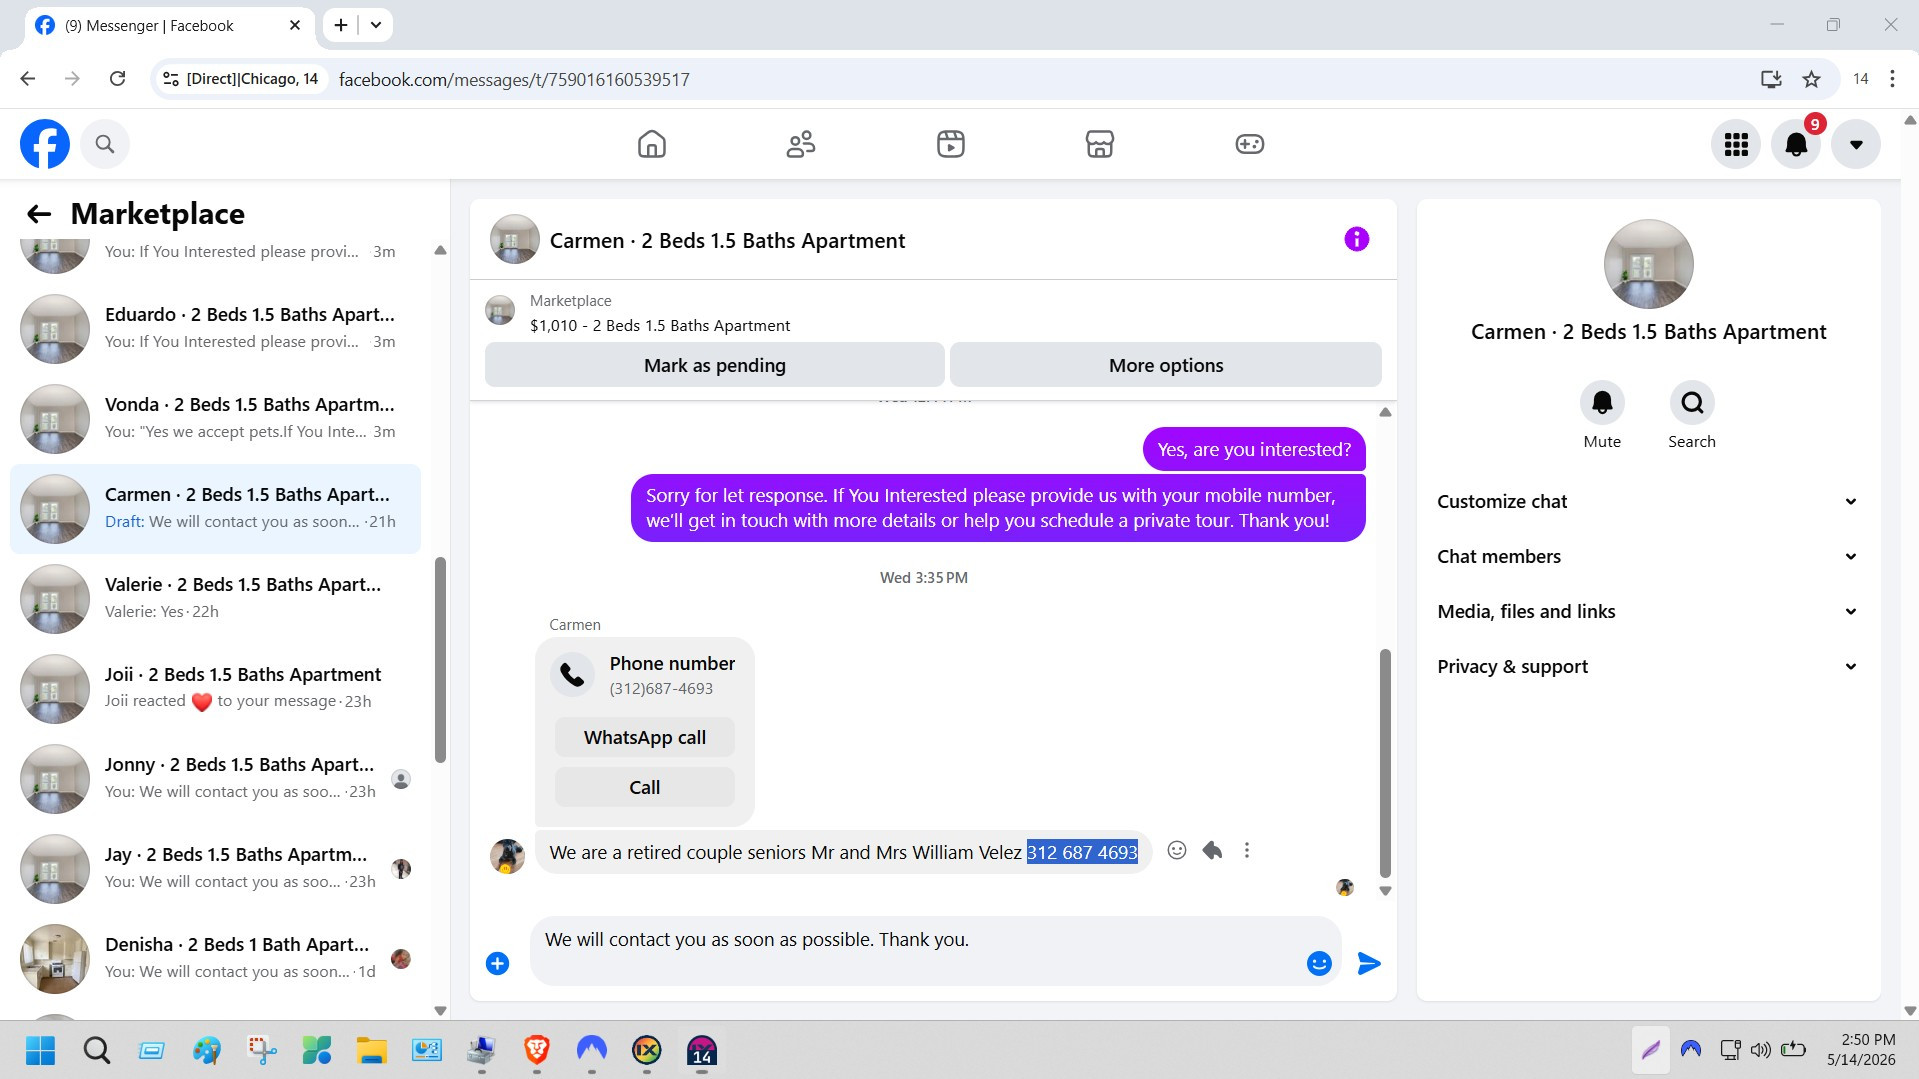
Task: Open a new browser tab plus button
Action: point(341,25)
